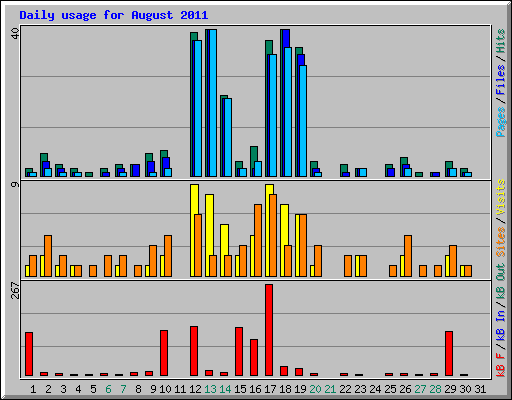Screen dimensions: 512x400
Task: Click the day 17 orange sites bar
Action: (273, 235)
